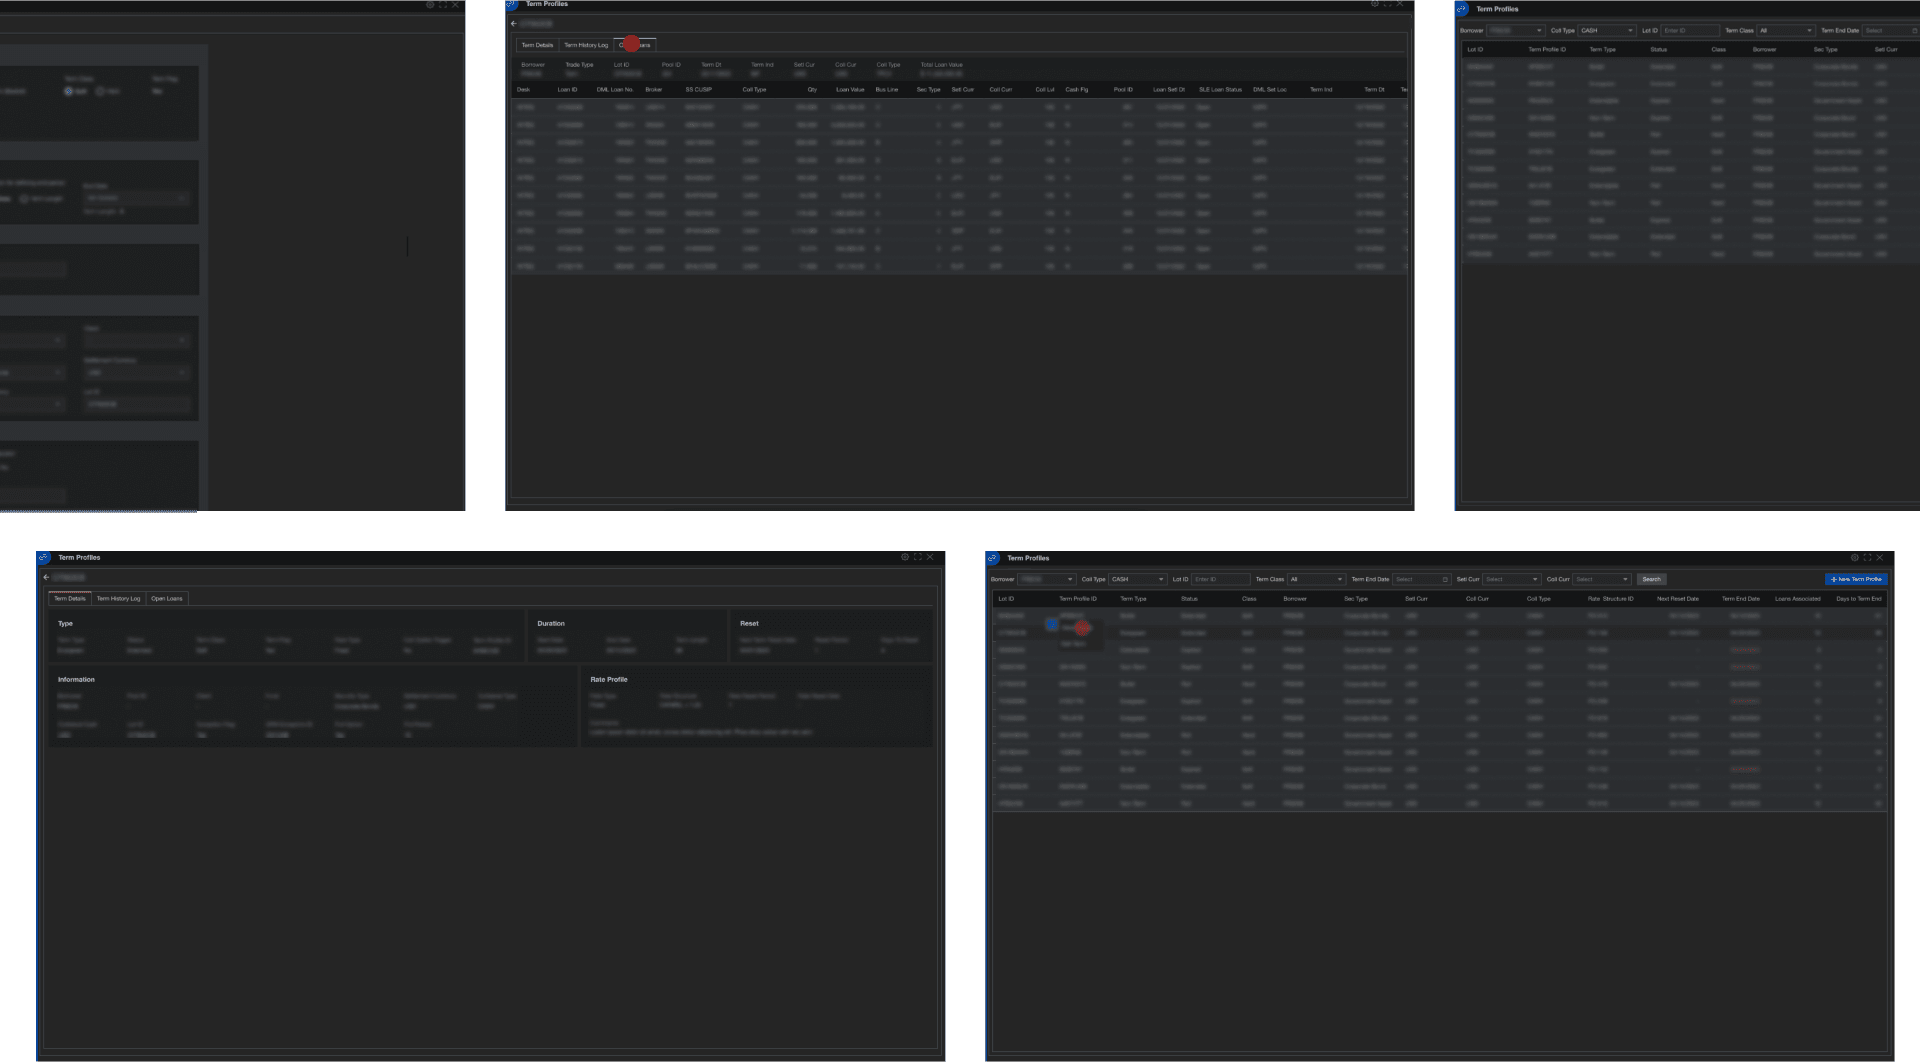Expand the Settlement Currency dropdown in the form
Image resolution: width=1920 pixels, height=1062 pixels.
click(x=136, y=373)
